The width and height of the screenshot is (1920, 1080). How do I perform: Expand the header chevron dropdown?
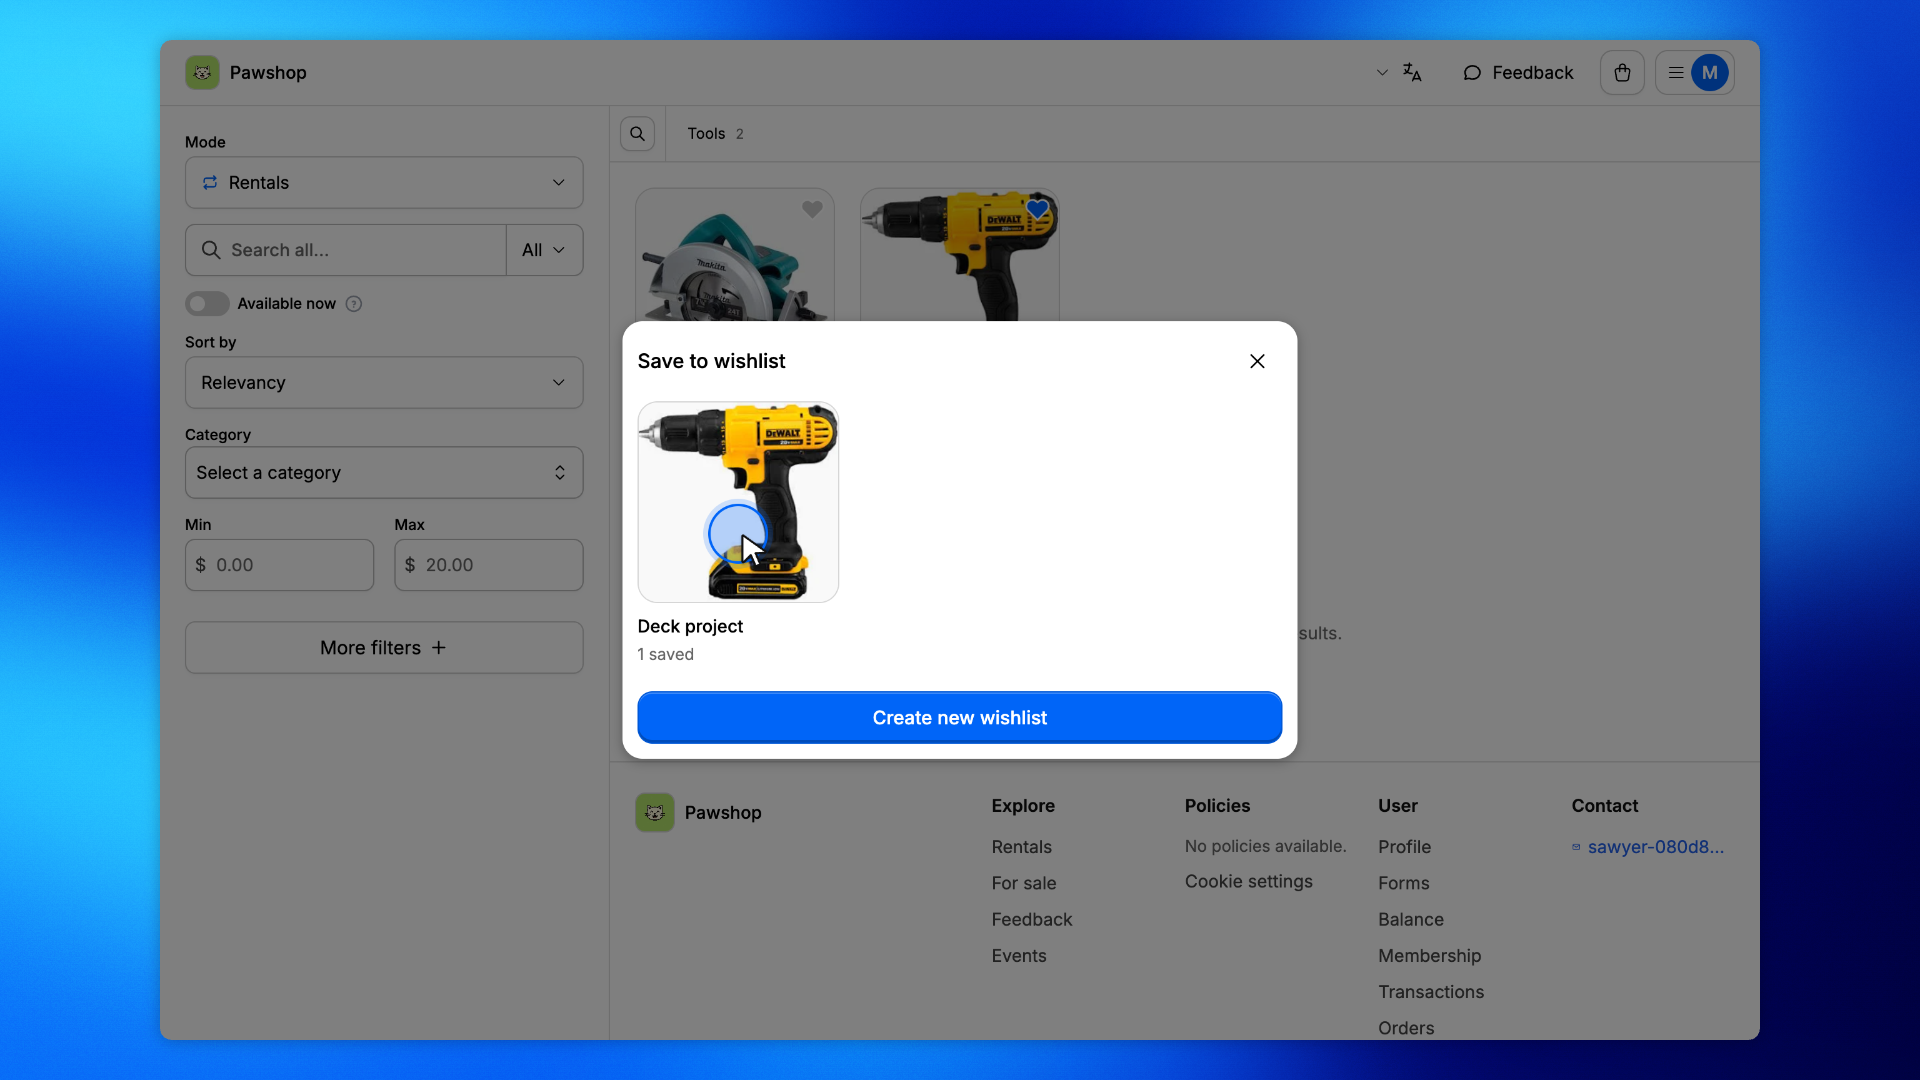1382,73
